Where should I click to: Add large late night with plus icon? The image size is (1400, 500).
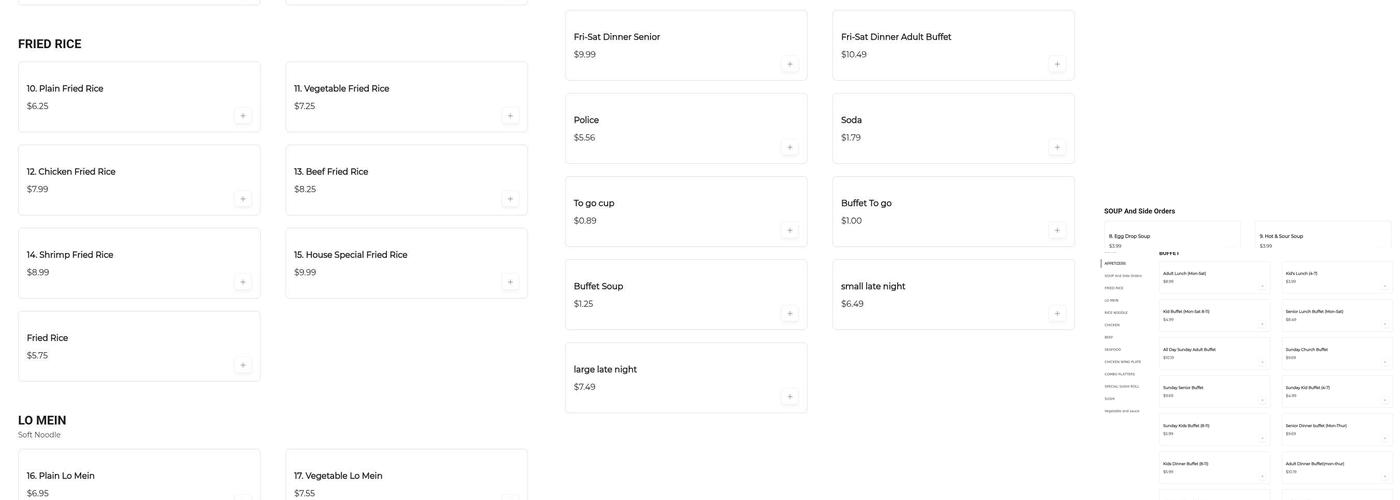(x=790, y=397)
